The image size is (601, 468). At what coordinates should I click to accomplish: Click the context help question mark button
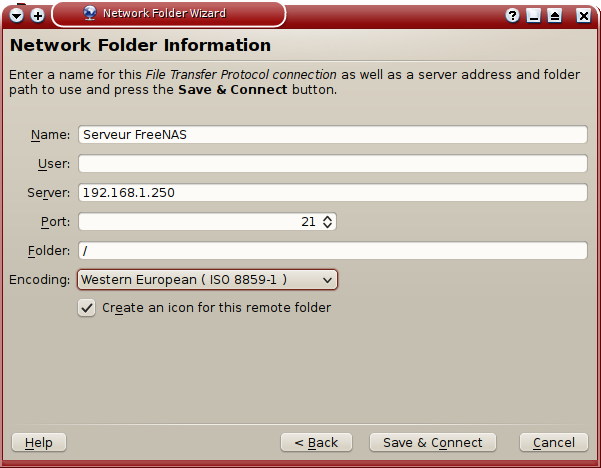point(513,15)
